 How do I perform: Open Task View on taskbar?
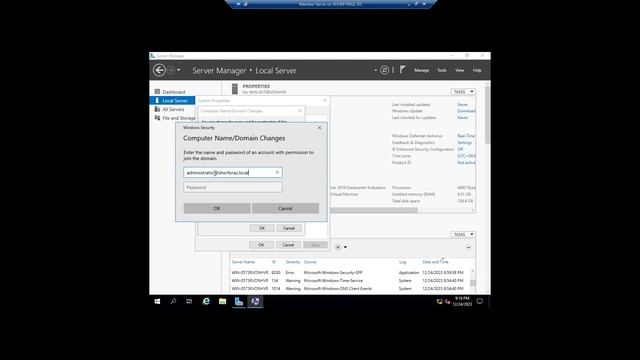coord(189,302)
